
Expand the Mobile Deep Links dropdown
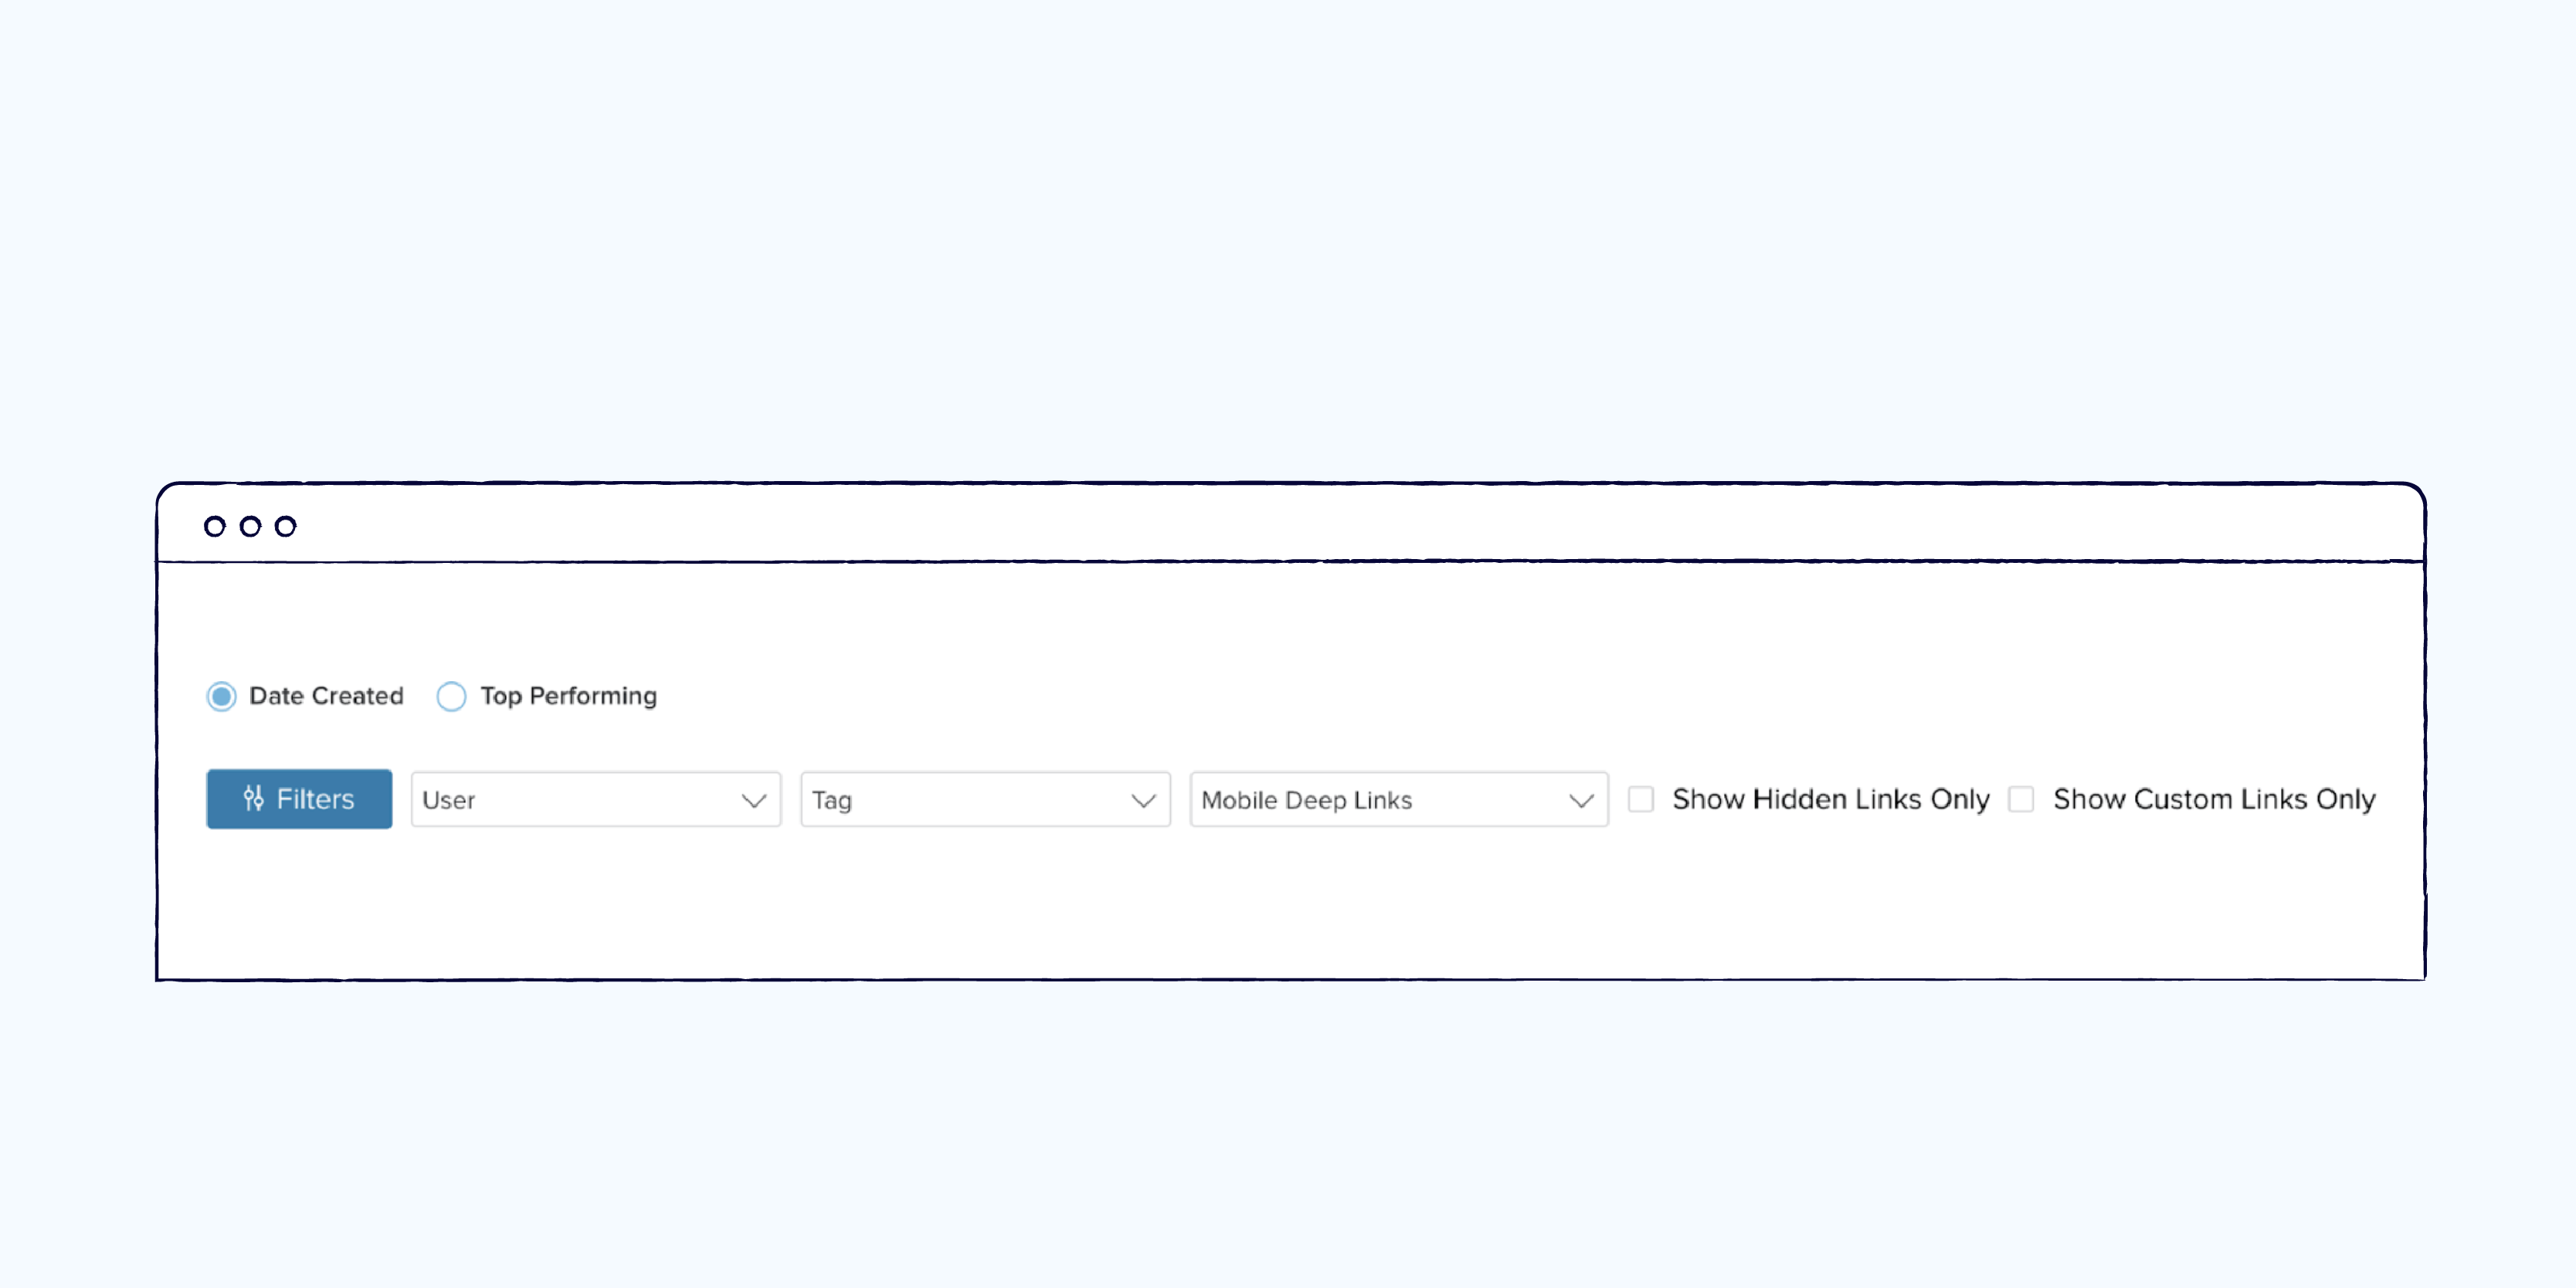tap(1582, 800)
